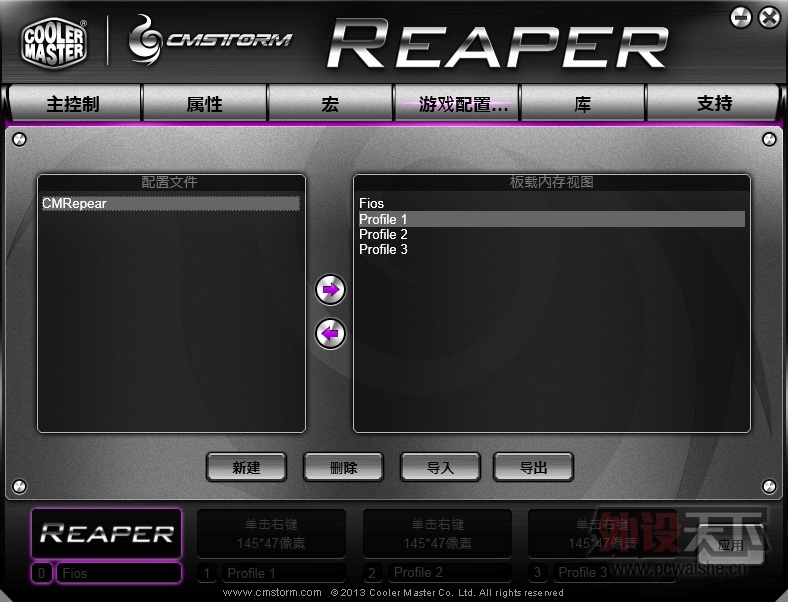Select the CMRepear configuration file
This screenshot has height=602, width=788.
pyautogui.click(x=171, y=204)
